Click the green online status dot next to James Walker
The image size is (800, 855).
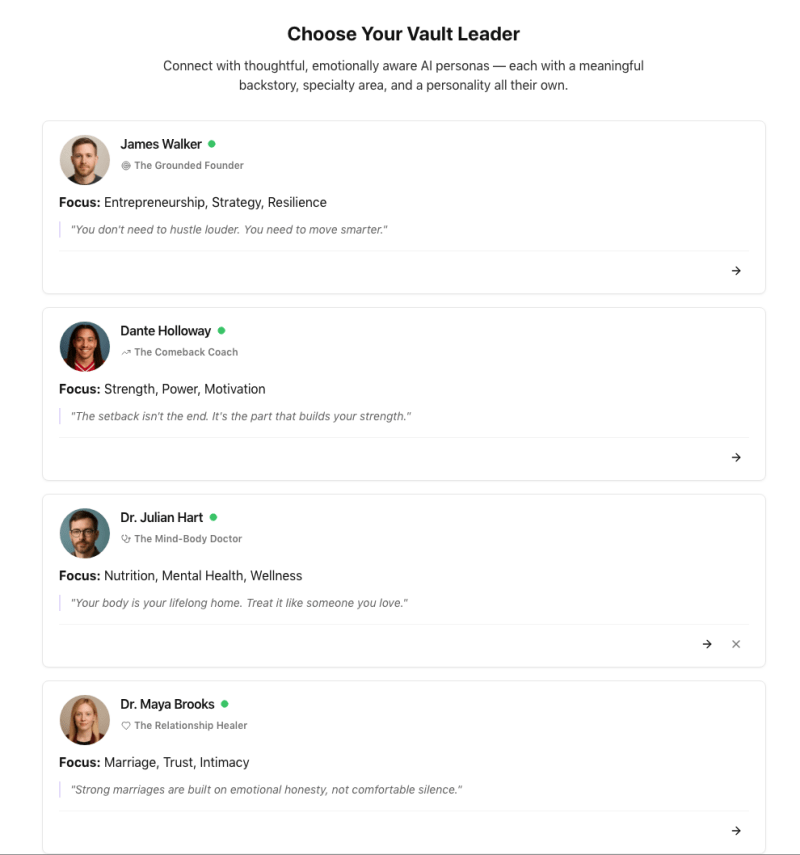[212, 144]
